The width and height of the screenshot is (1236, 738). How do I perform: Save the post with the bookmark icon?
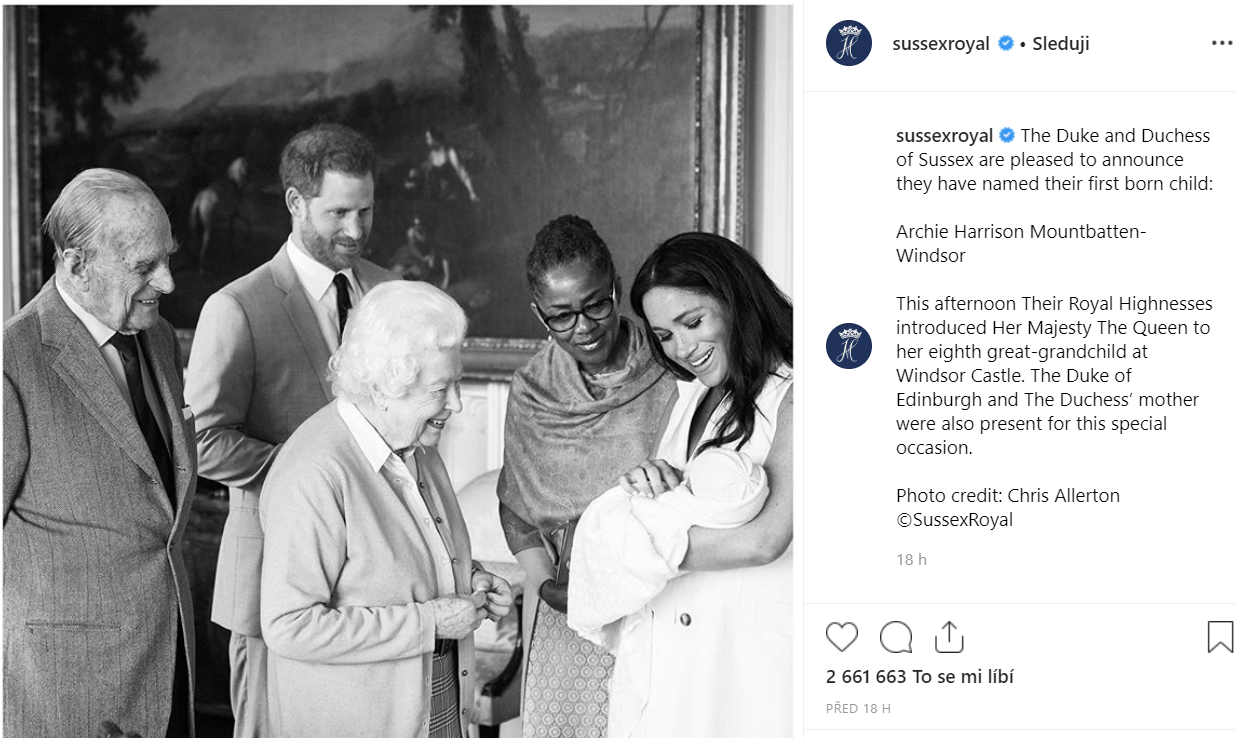pyautogui.click(x=1220, y=637)
